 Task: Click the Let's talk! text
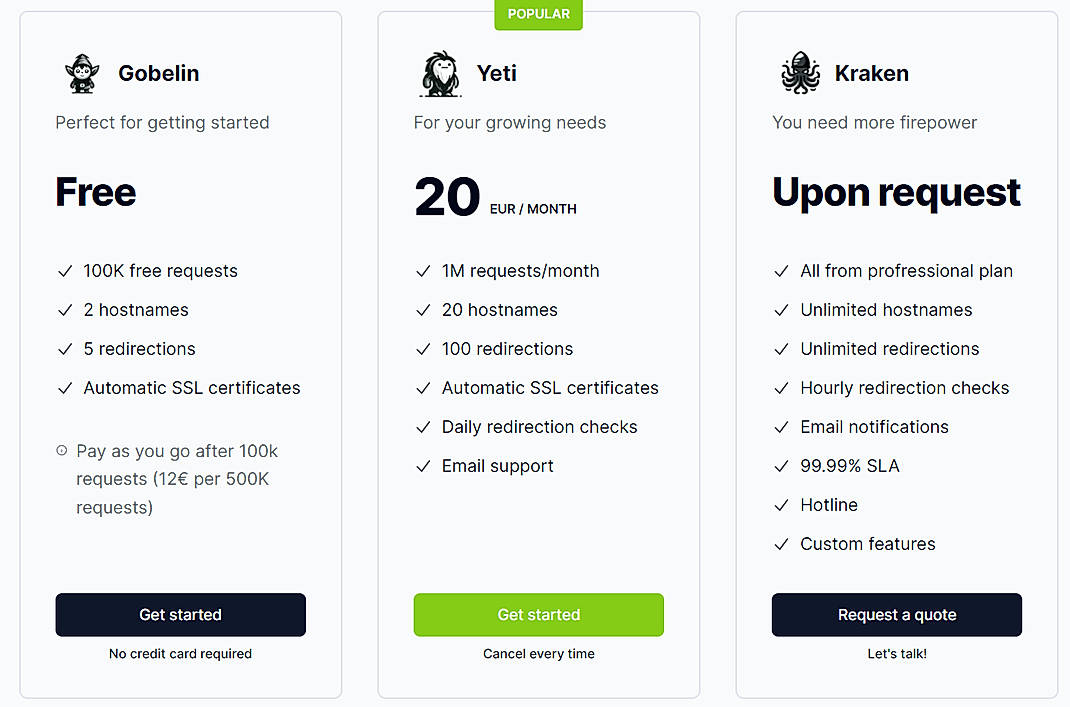coord(896,653)
